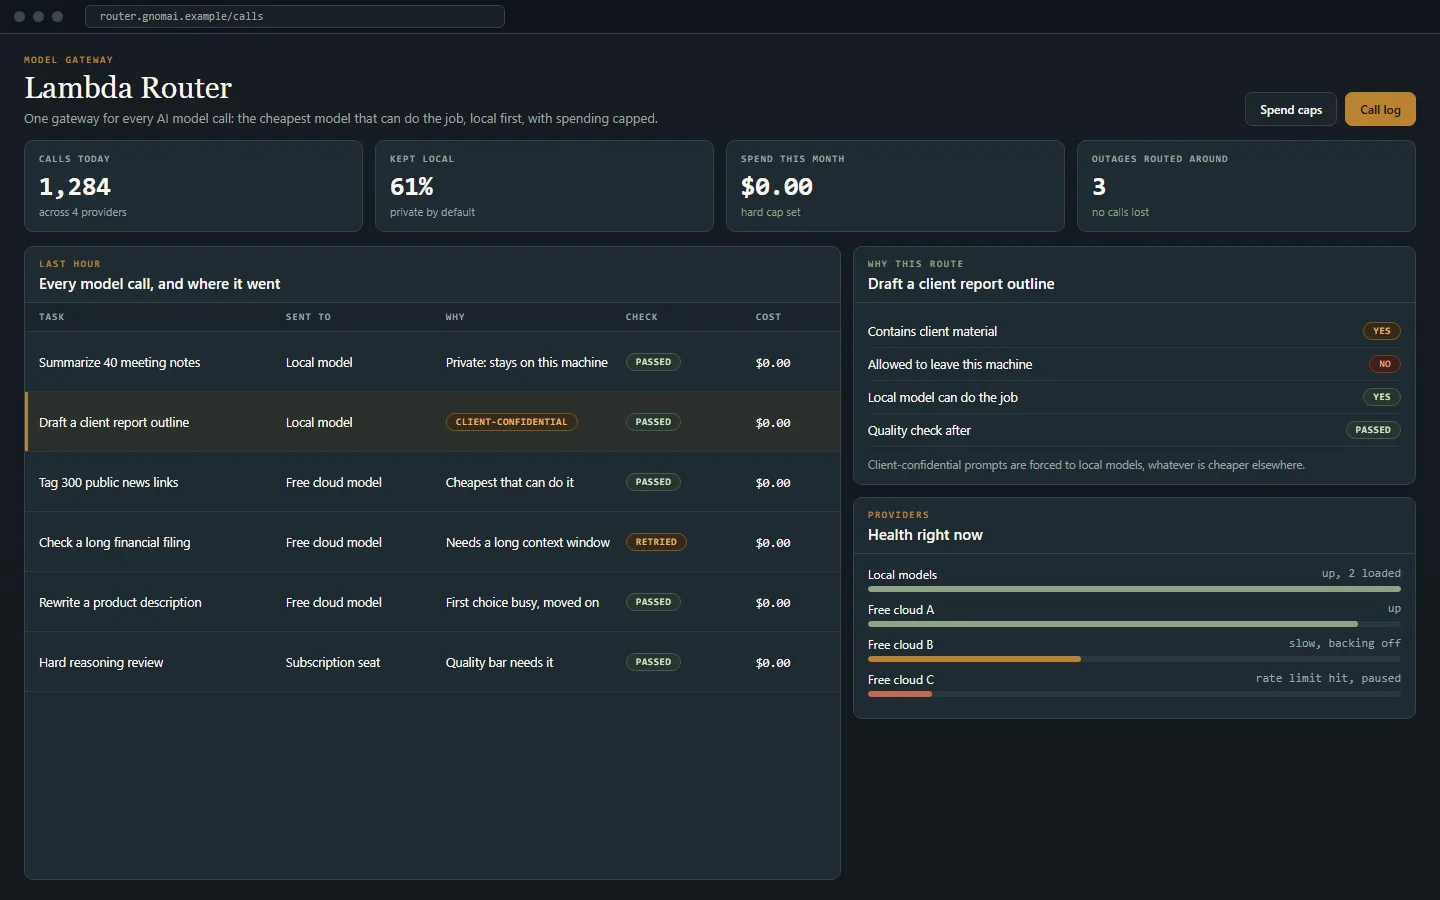The image size is (1440, 900).
Task: Select the Summarize 40 meeting notes row
Action: coord(432,362)
